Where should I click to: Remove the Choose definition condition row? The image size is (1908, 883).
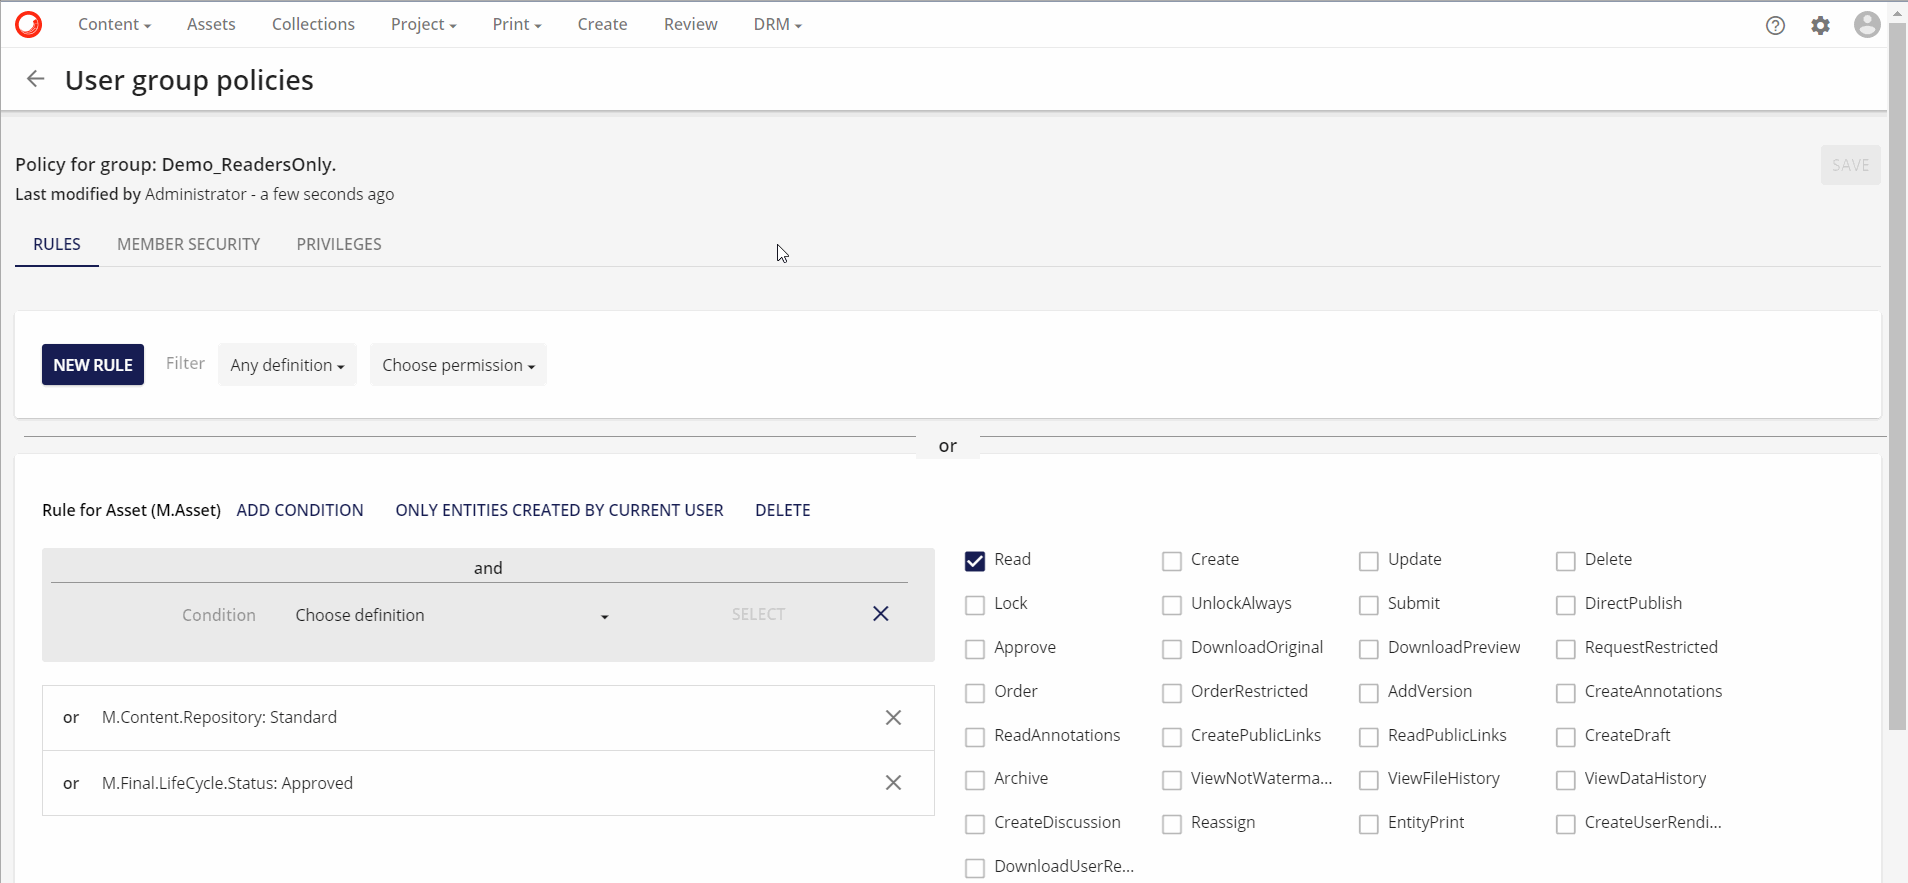(x=881, y=614)
